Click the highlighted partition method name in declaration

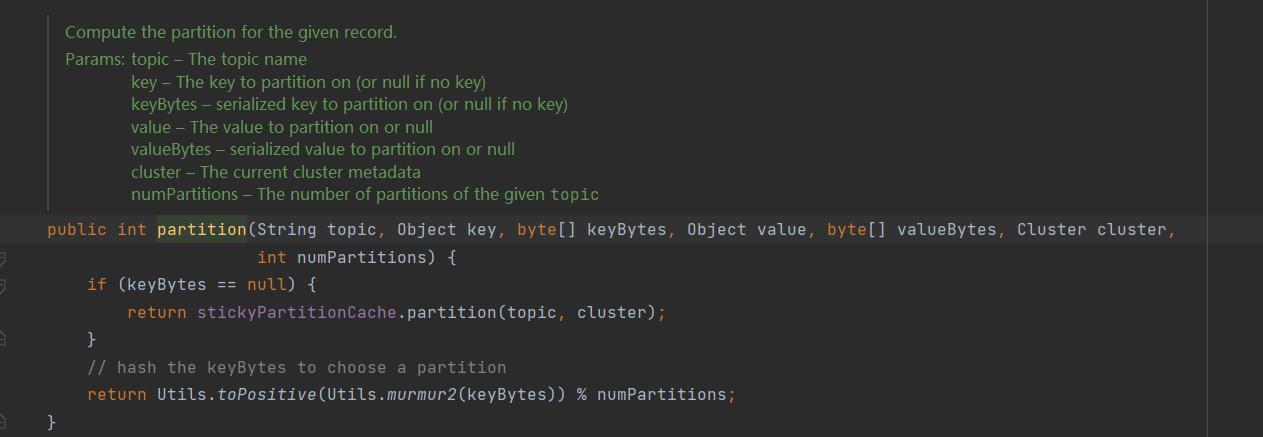(201, 230)
